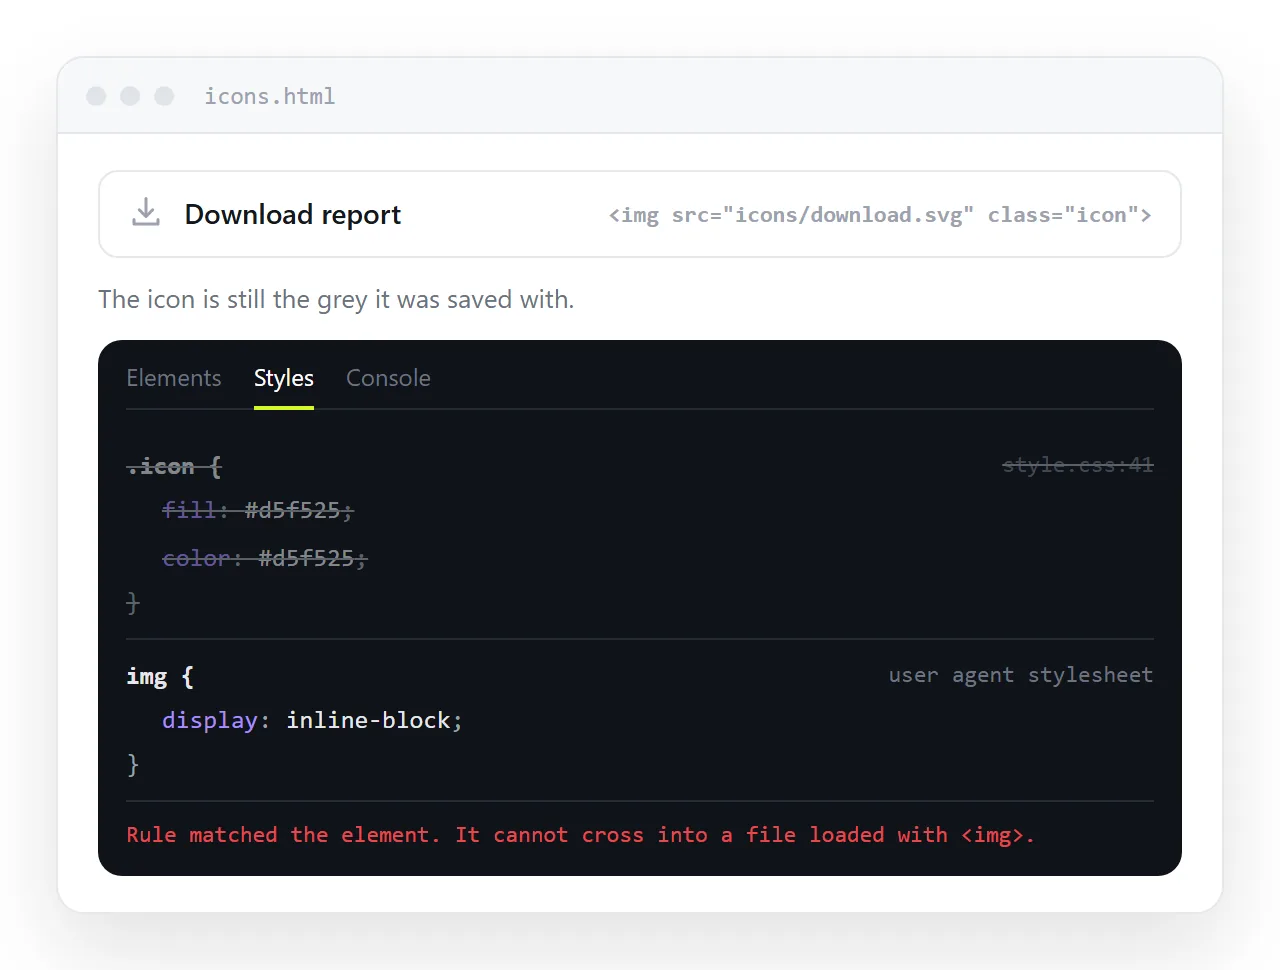
Task: Click the Download report button
Action: point(640,214)
